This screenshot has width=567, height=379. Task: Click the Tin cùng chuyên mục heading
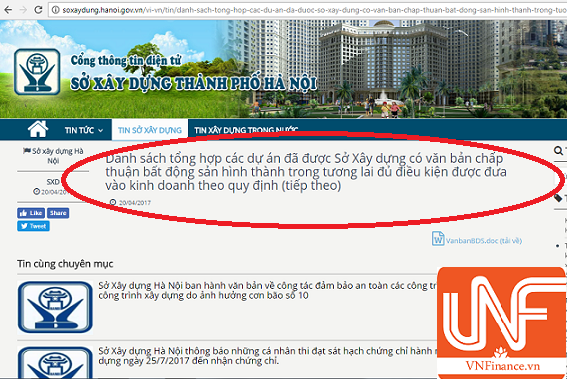(65, 264)
